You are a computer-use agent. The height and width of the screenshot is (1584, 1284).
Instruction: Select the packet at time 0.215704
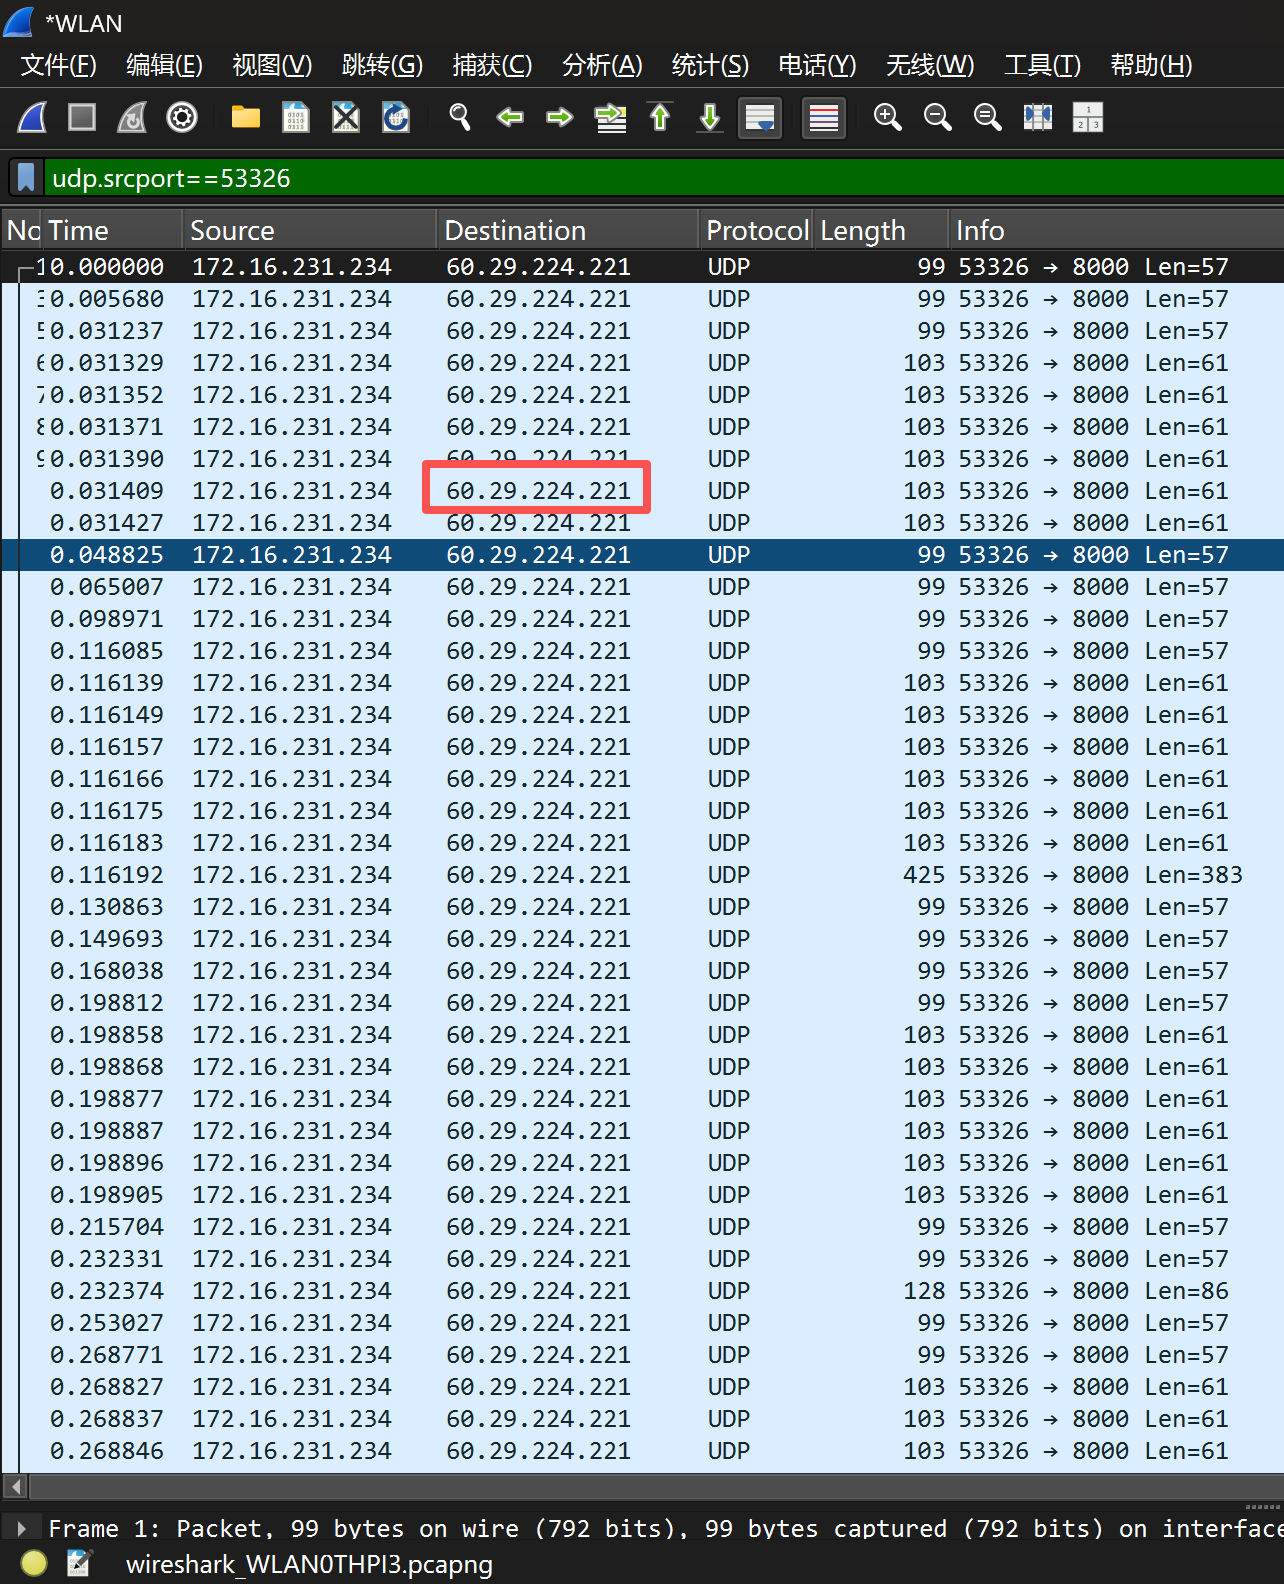(642, 1227)
